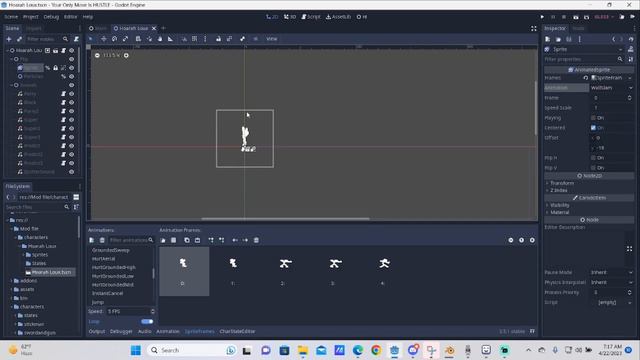Toggle distraction-free fullscreen mode
This screenshot has width=640, height=360.
coord(533,28)
